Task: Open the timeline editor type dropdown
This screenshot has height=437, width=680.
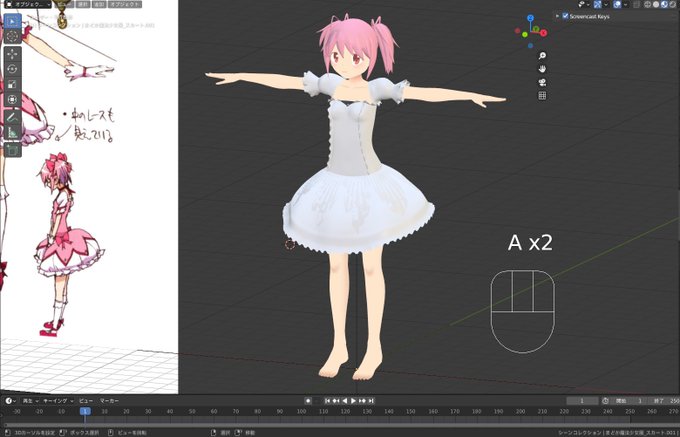Action: point(10,401)
